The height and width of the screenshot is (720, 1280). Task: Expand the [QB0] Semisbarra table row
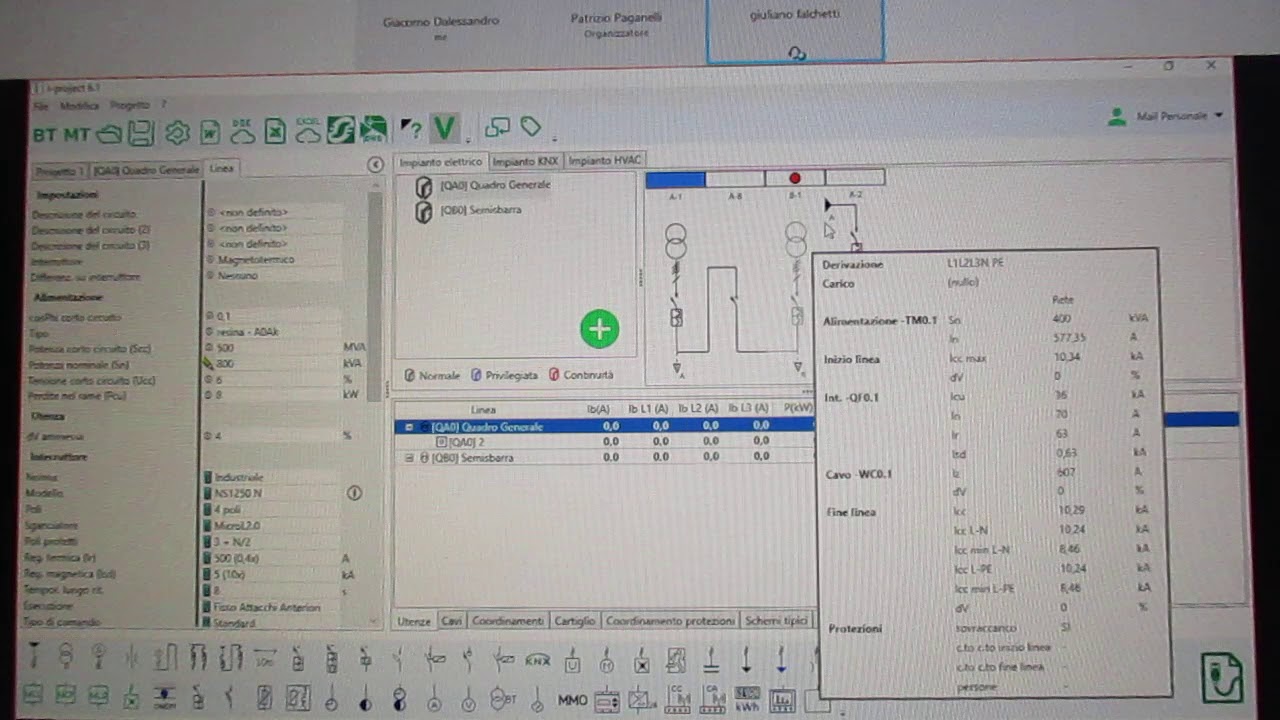(409, 458)
